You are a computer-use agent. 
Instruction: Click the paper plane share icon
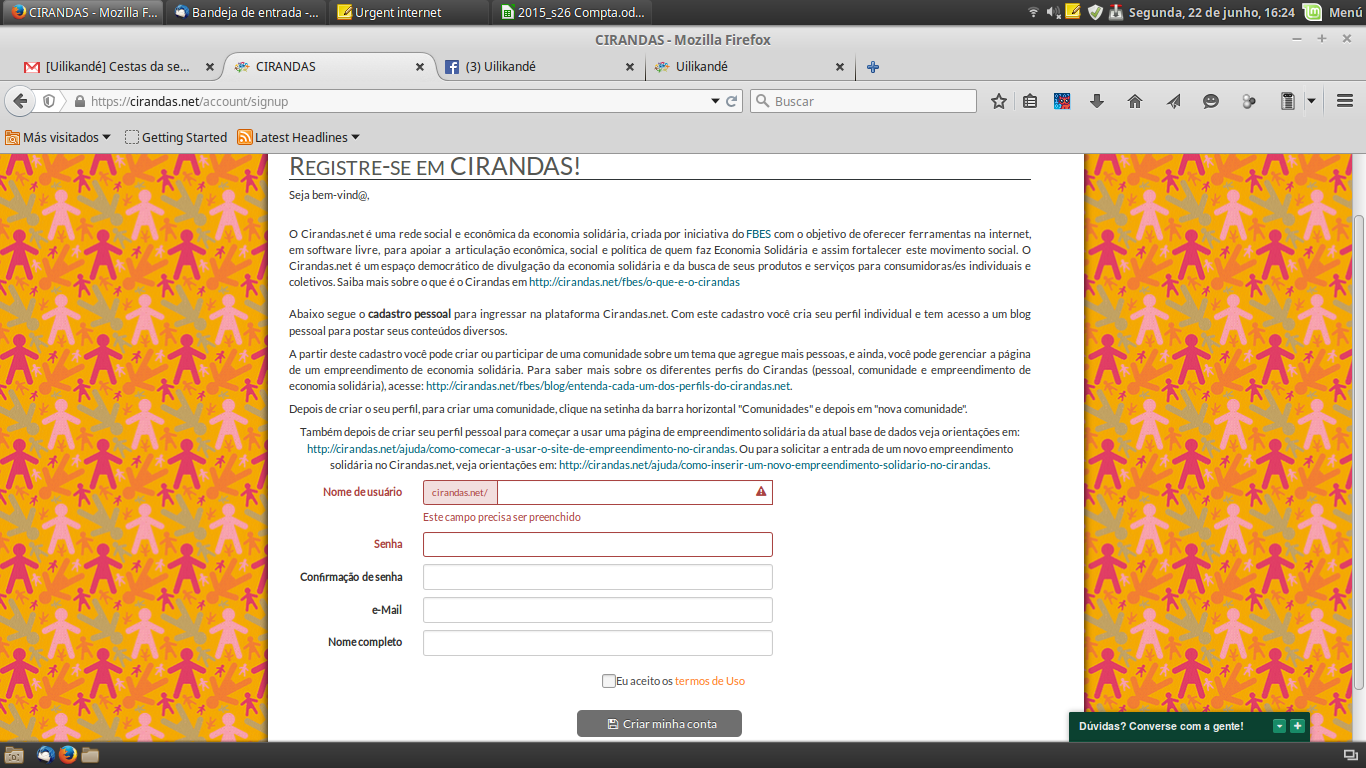[1173, 101]
